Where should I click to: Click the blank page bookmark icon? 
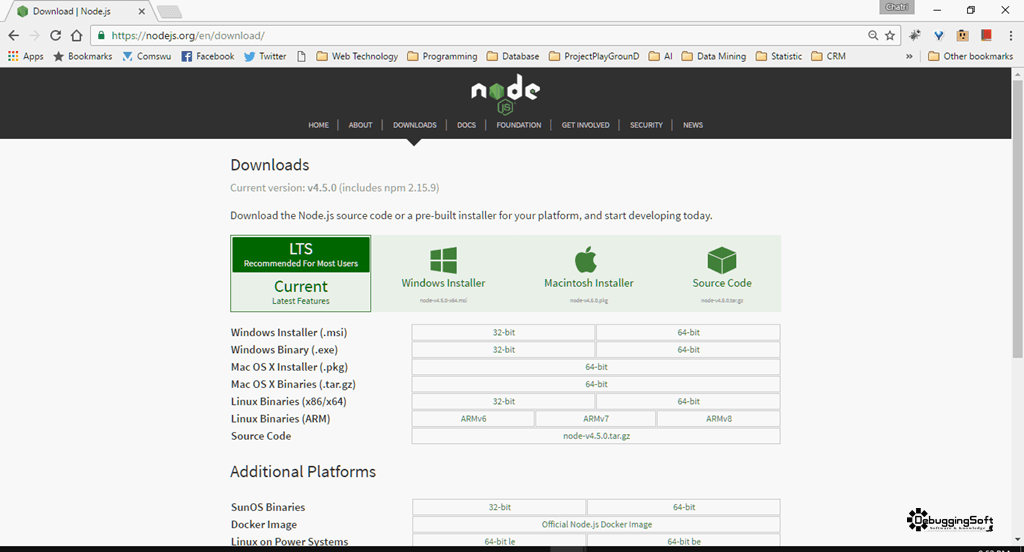301,56
